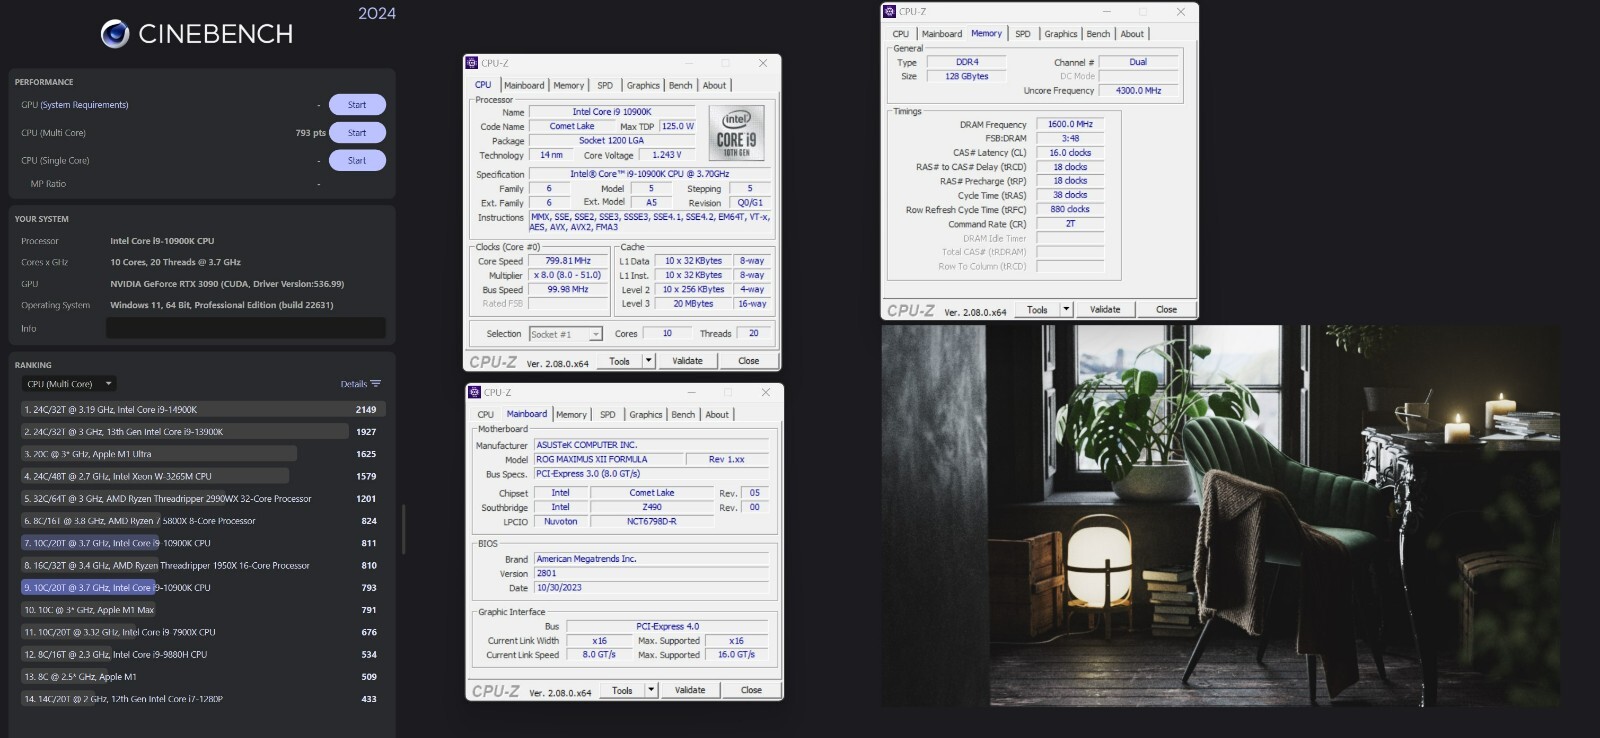Click the rendered room scene preview image
The height and width of the screenshot is (738, 1600).
coord(1220,516)
